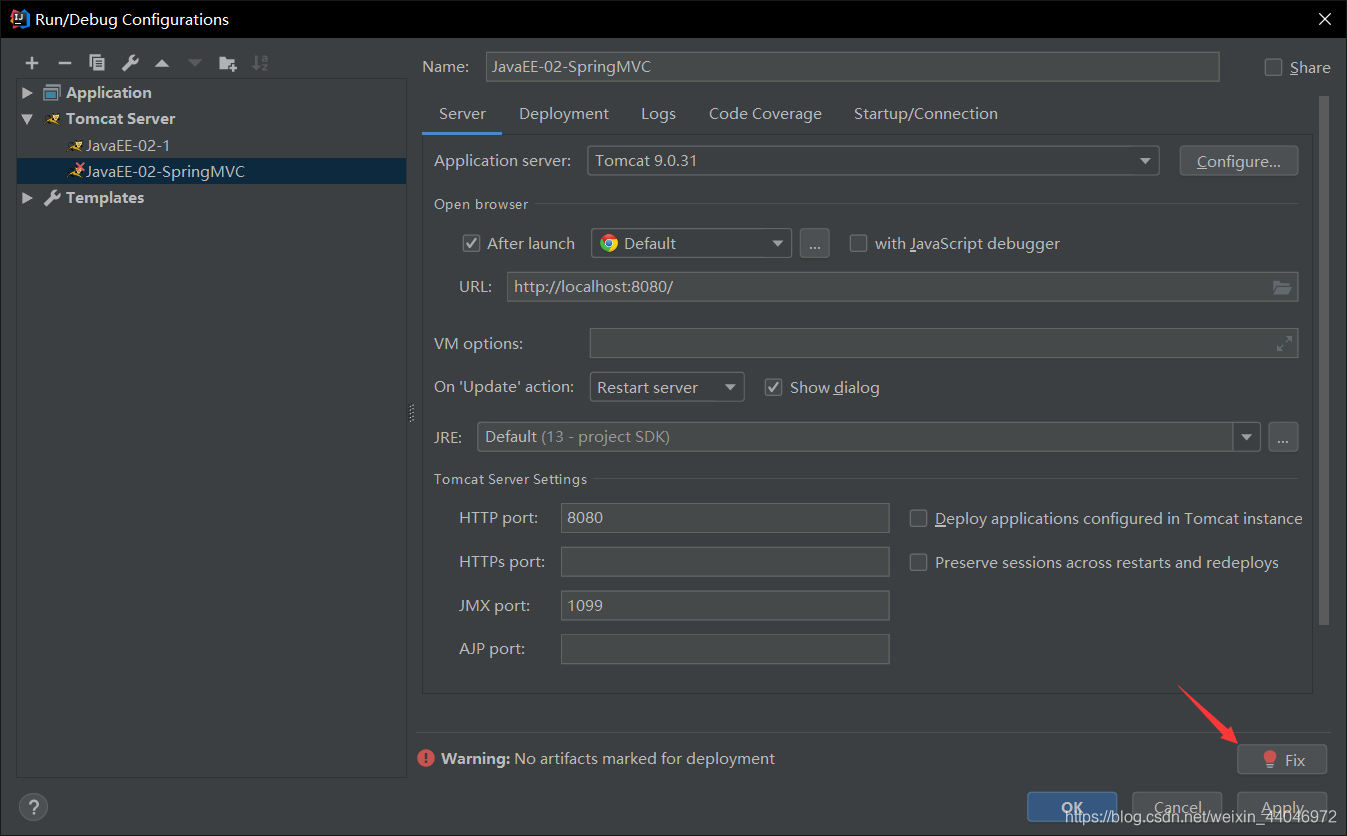Sort configurations alphabetically icon

tap(260, 63)
